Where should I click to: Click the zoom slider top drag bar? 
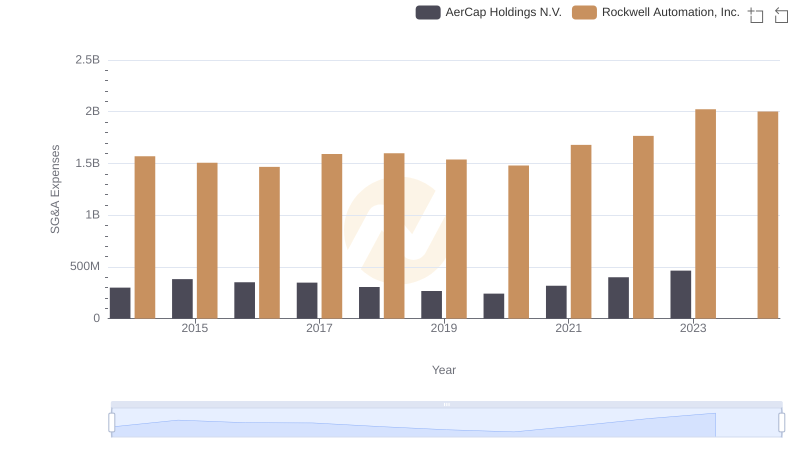[x=446, y=404]
